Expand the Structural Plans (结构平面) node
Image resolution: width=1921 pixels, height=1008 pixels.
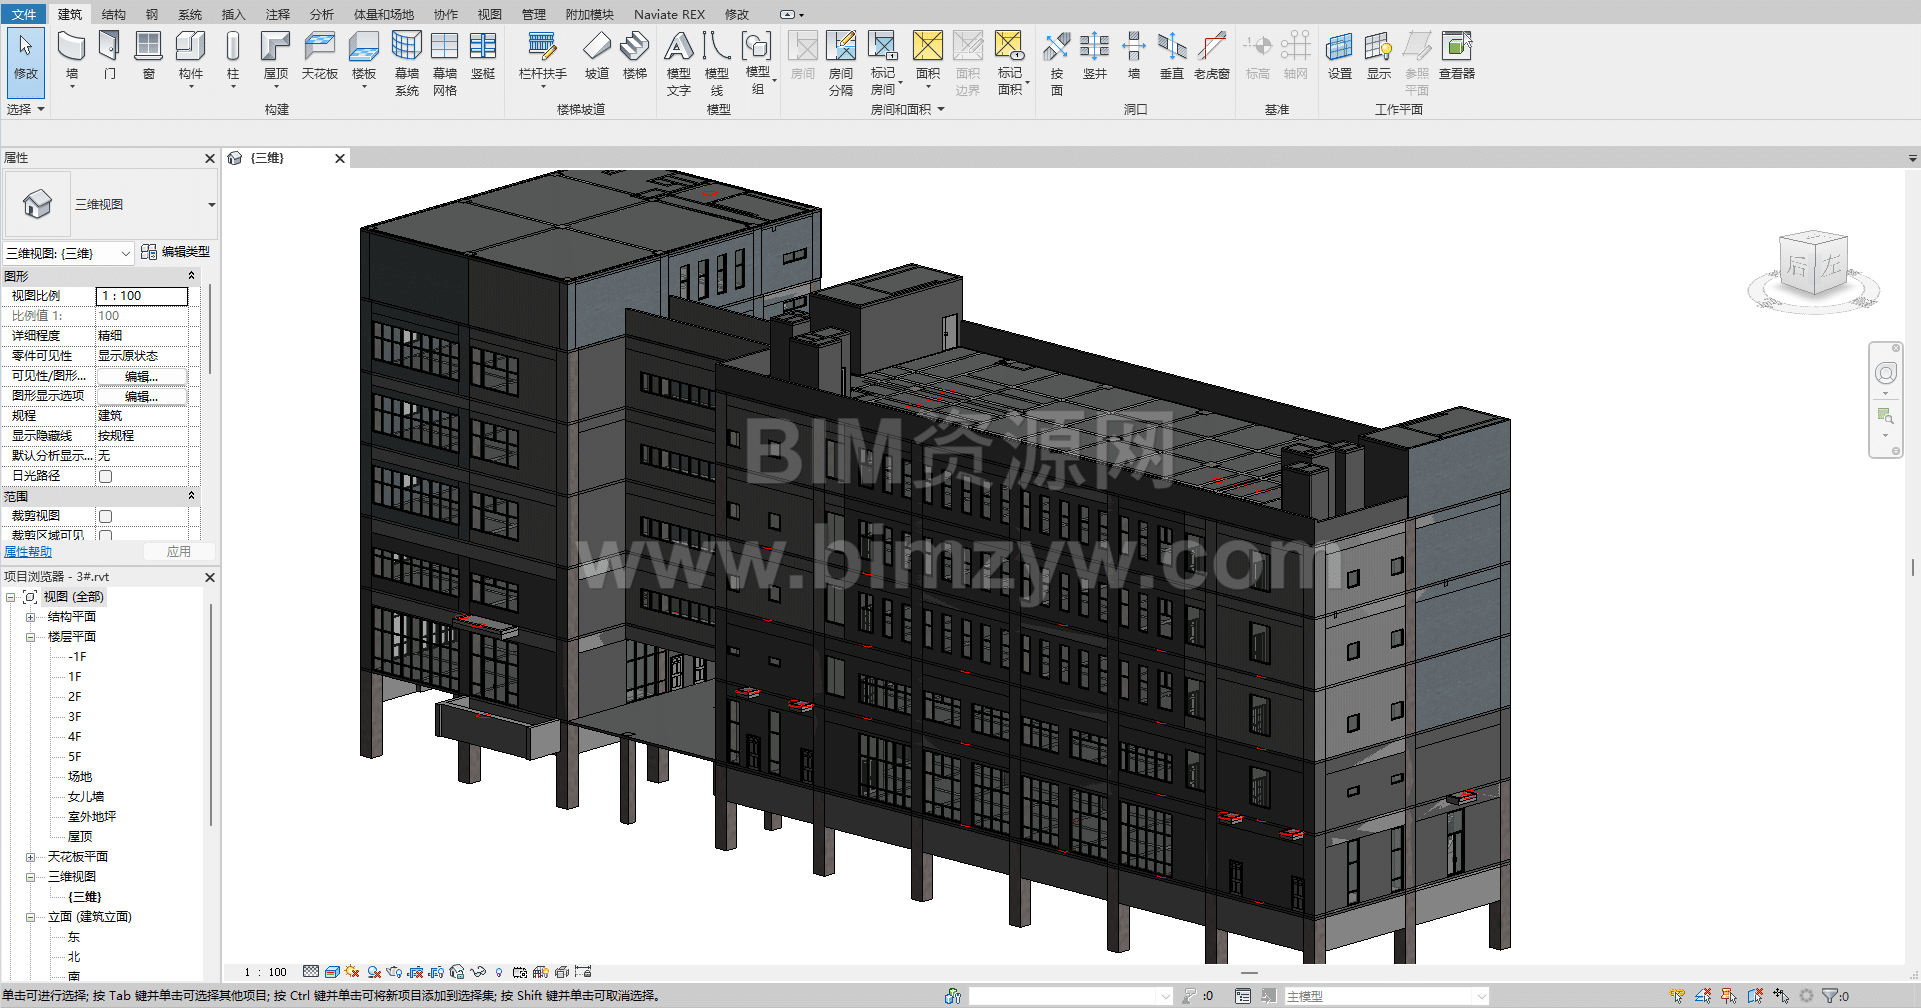[30, 617]
